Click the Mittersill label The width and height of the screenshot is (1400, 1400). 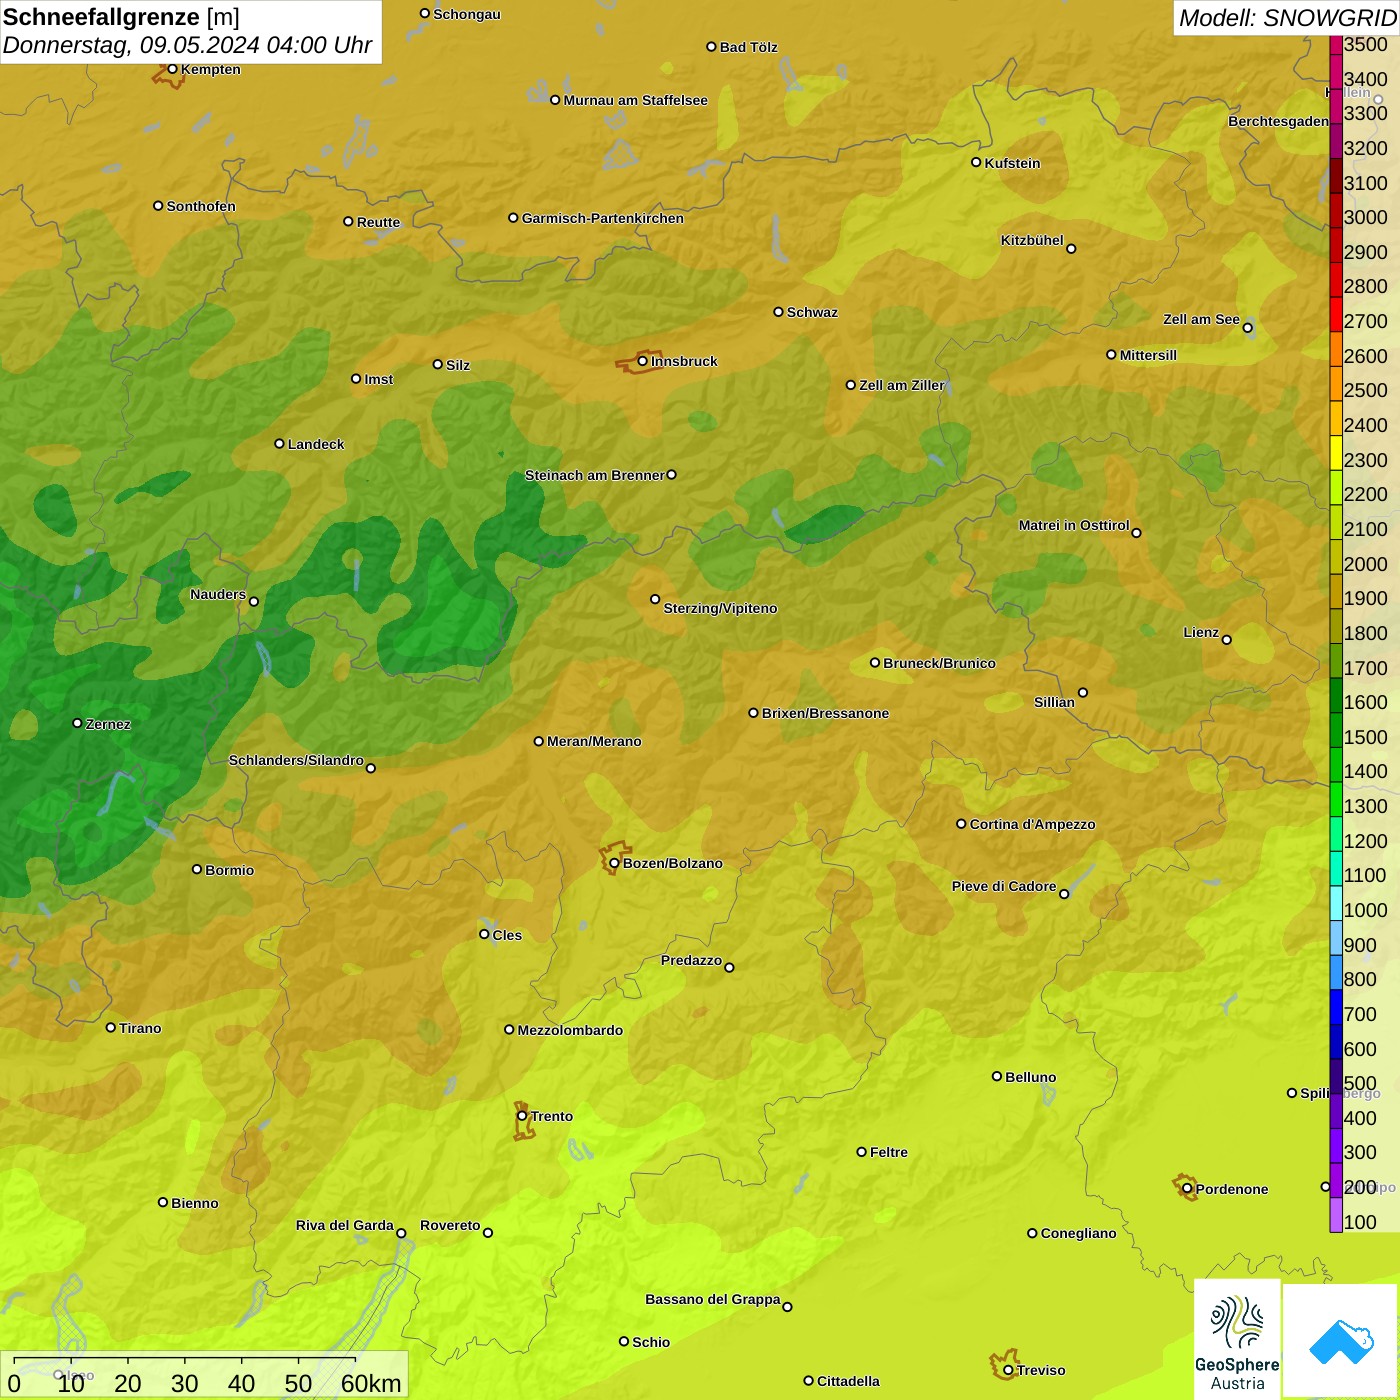(1148, 355)
